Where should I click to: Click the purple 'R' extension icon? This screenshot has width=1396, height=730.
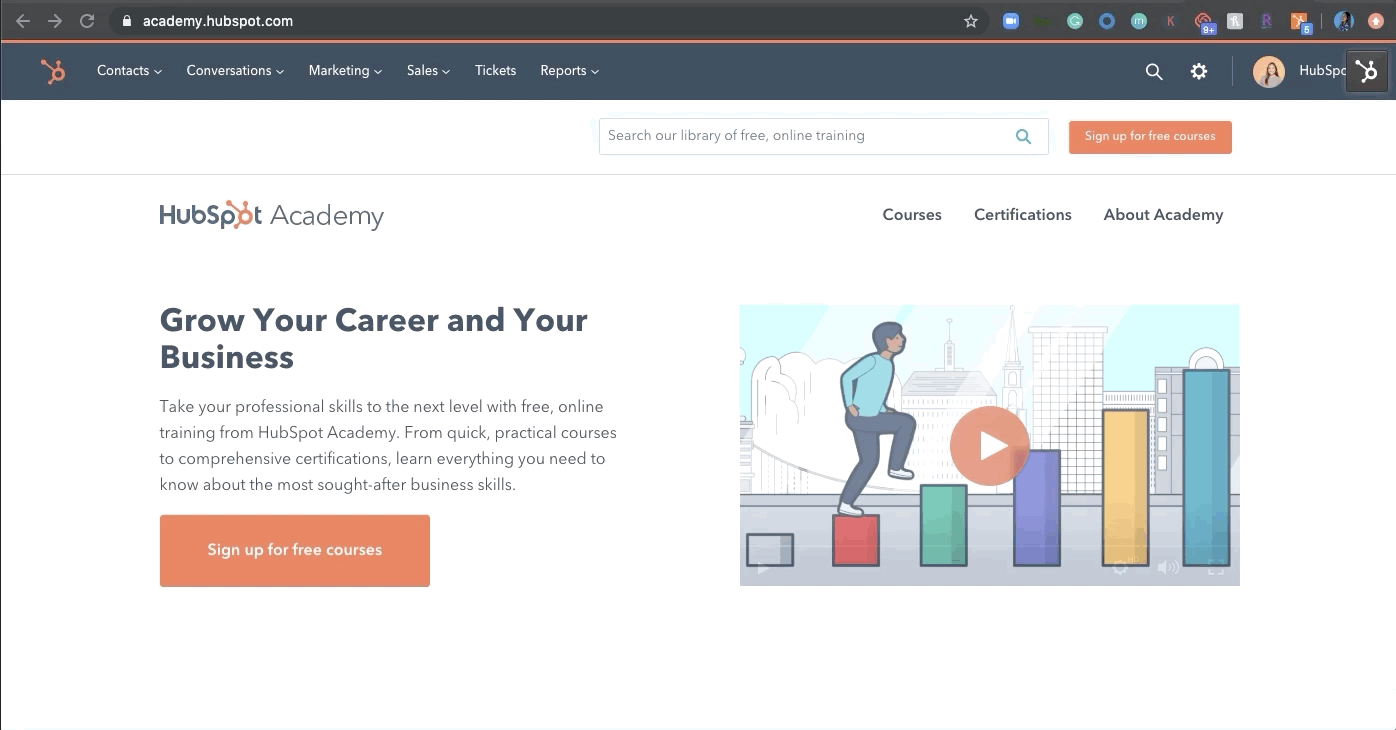1267,21
